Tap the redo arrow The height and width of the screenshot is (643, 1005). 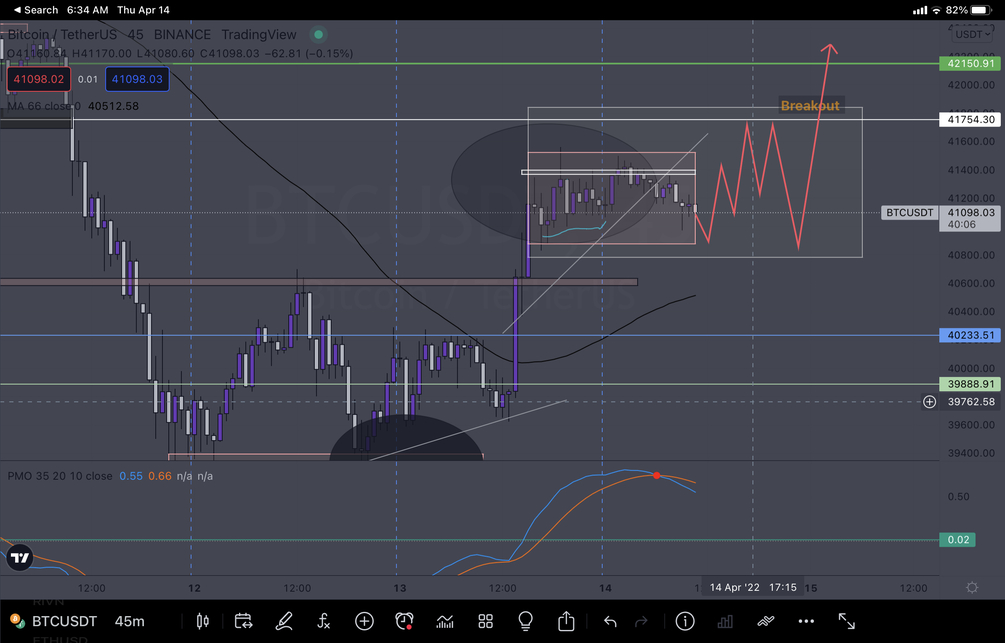[641, 621]
